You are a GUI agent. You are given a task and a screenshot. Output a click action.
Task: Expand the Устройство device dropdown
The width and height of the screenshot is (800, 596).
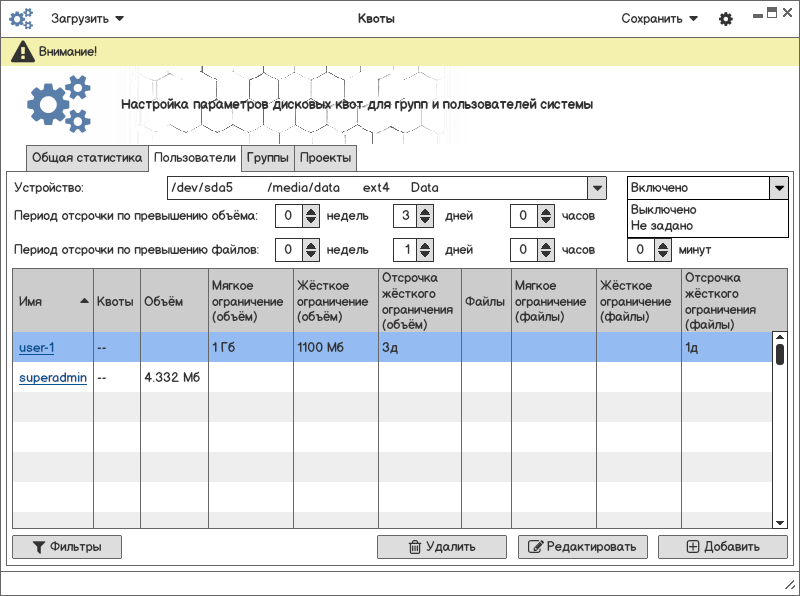pos(596,188)
